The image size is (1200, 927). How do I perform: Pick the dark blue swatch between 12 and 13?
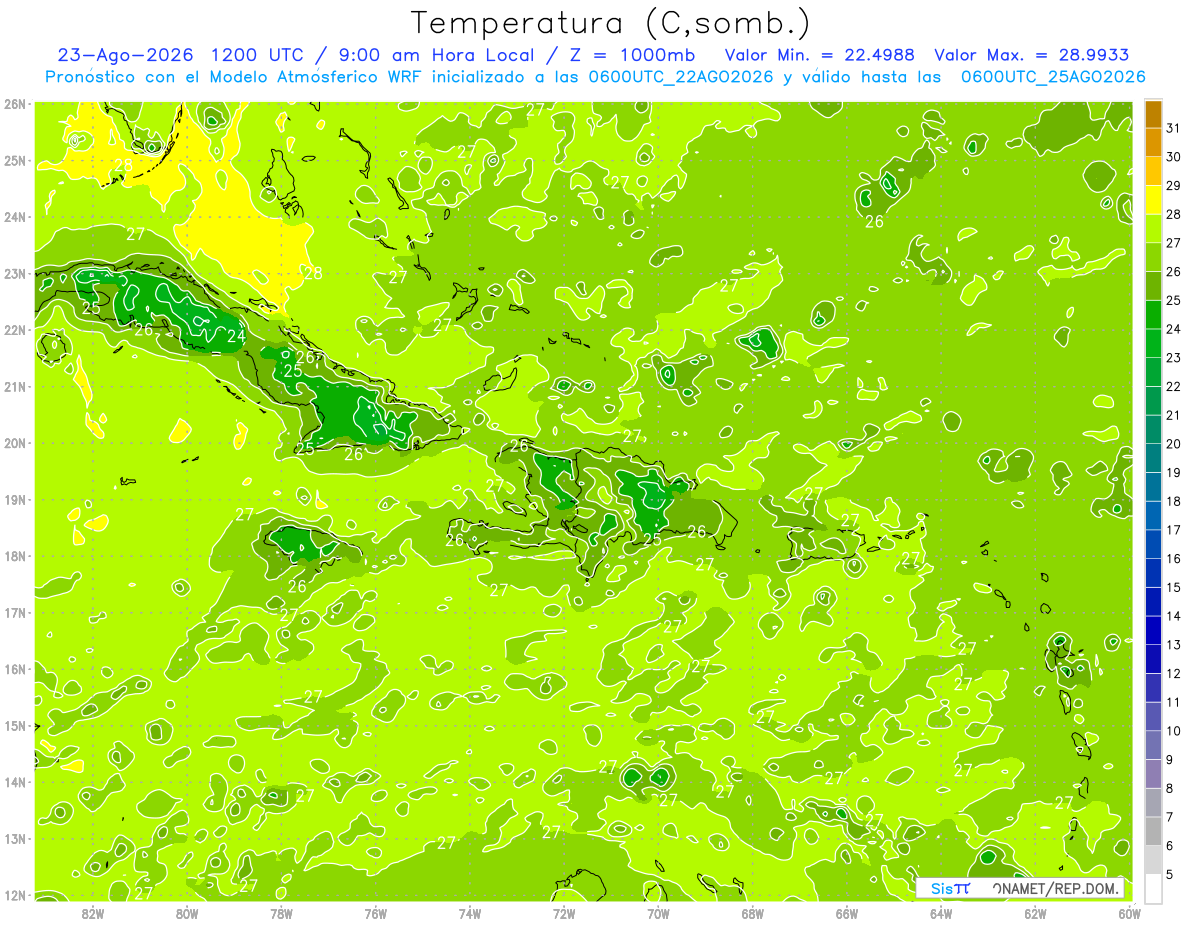1153,659
